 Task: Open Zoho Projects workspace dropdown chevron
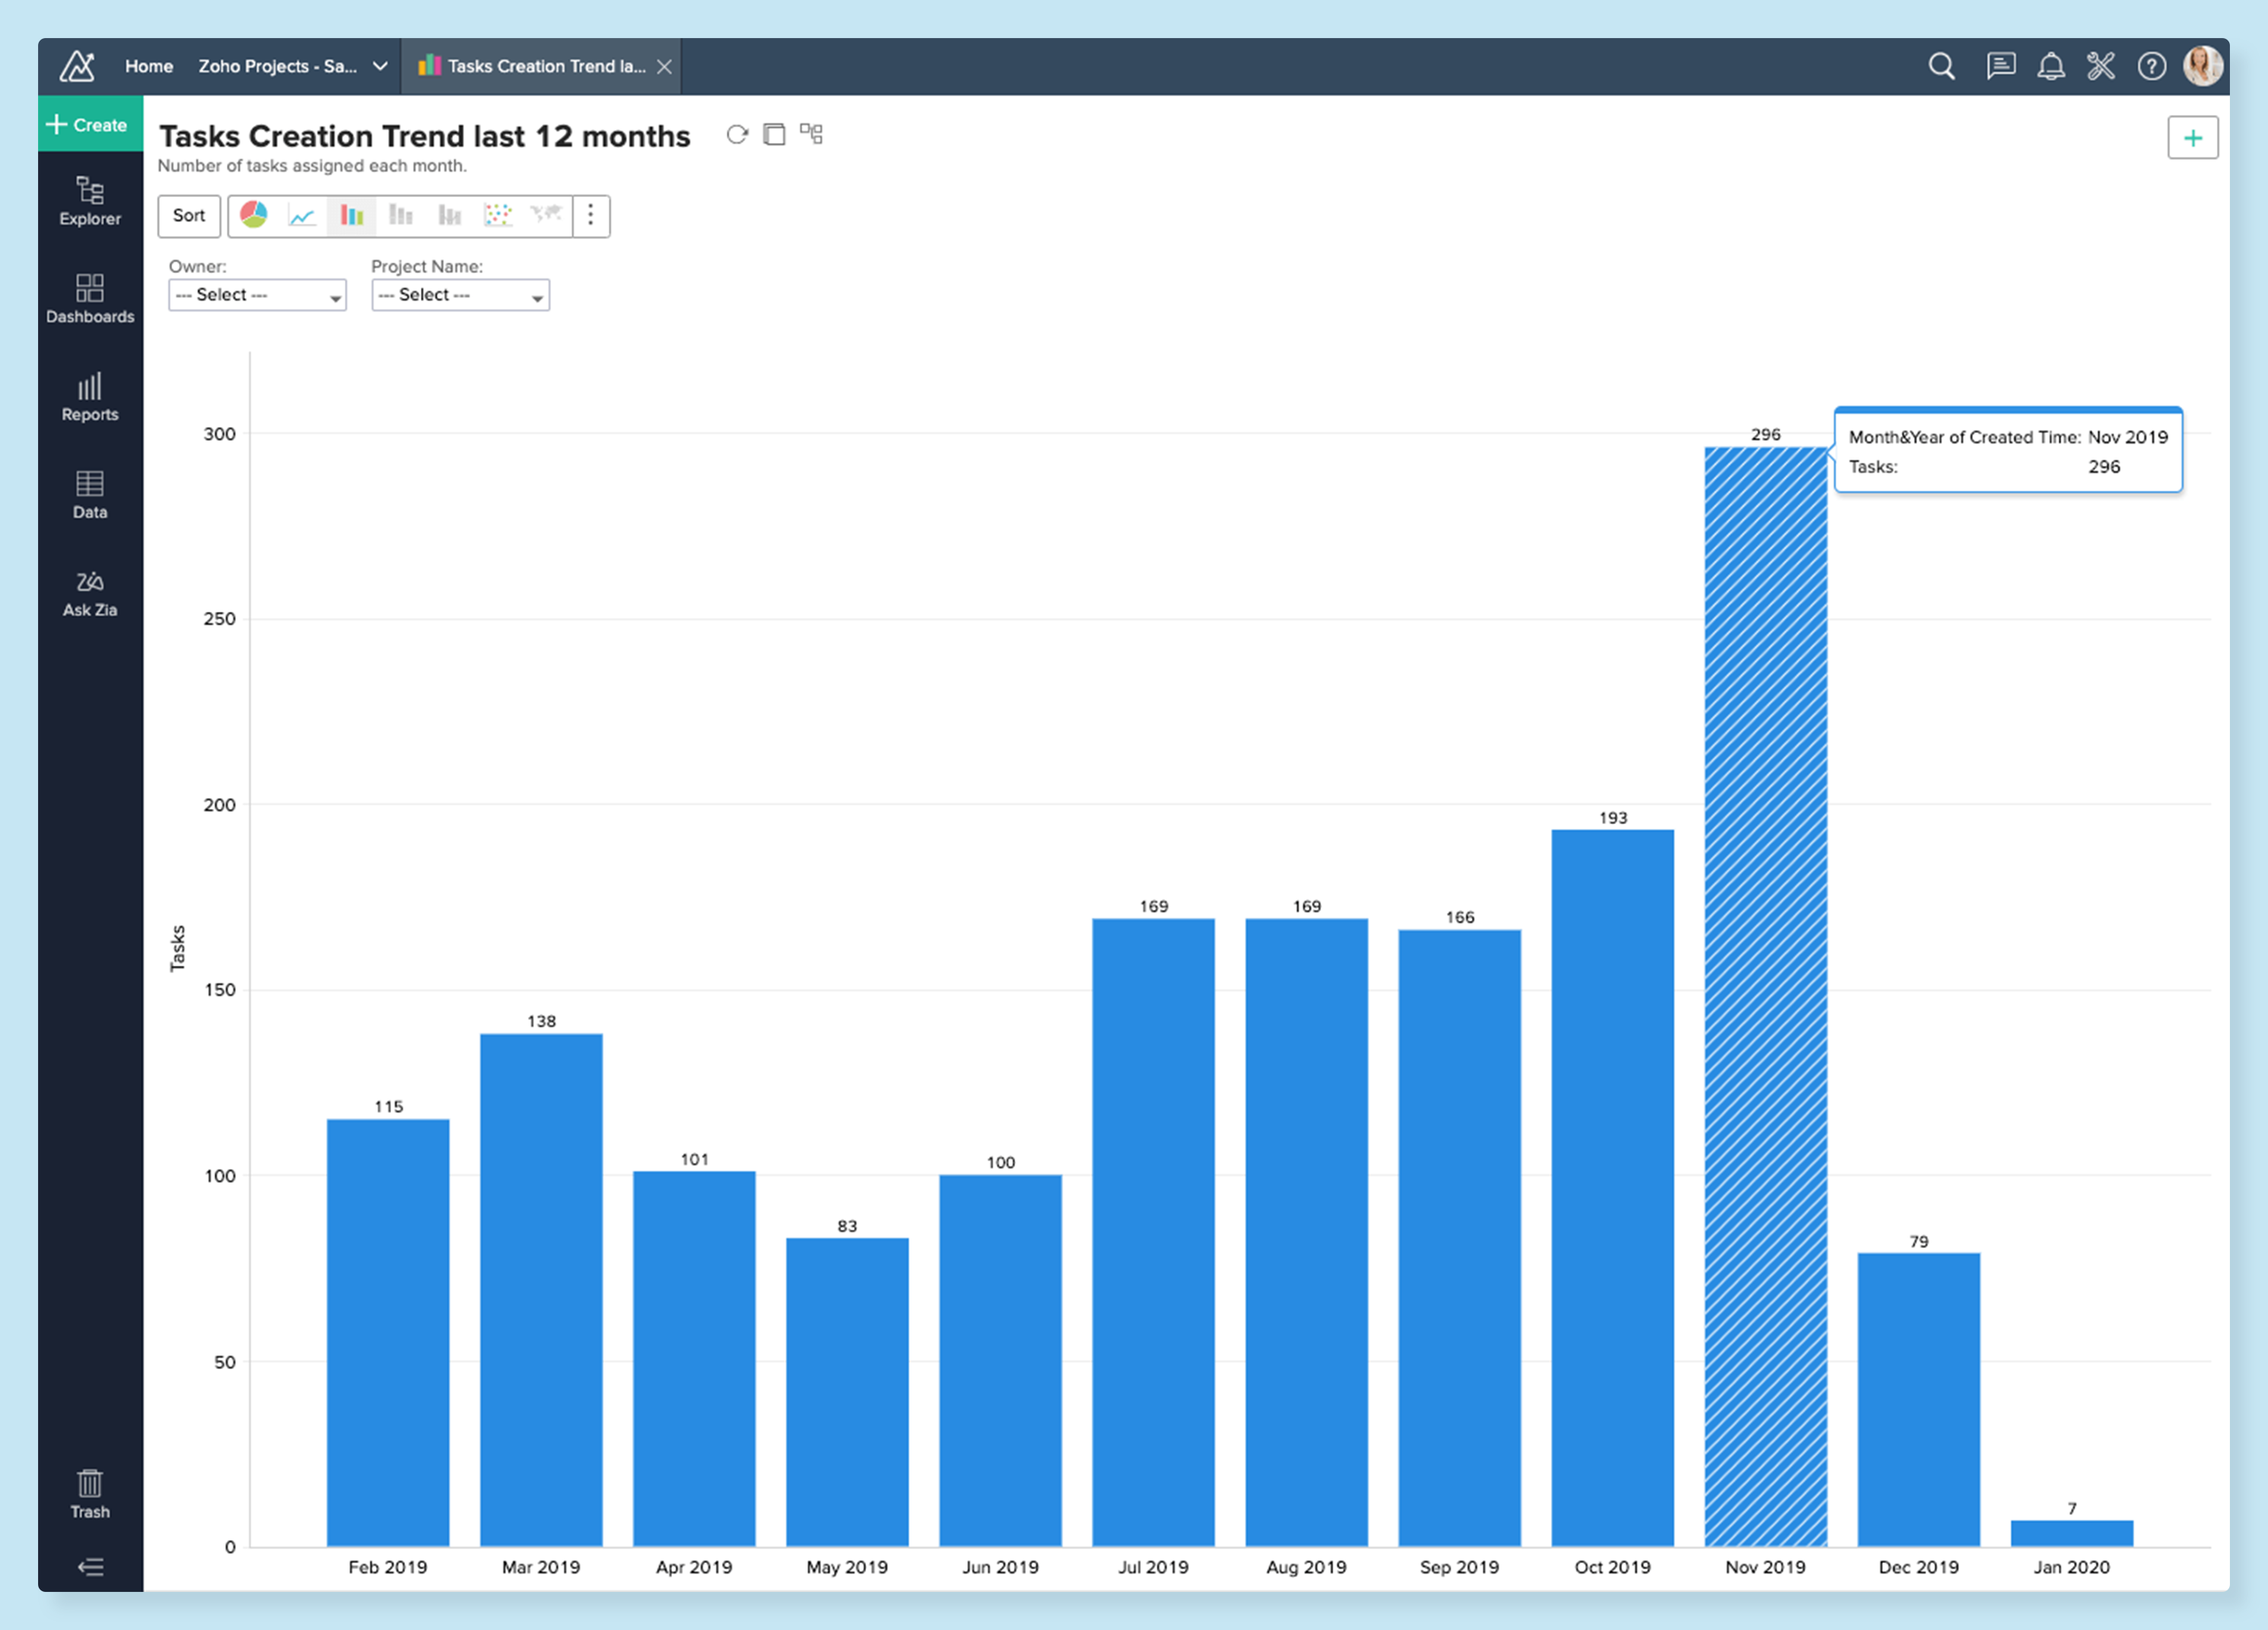pyautogui.click(x=380, y=66)
